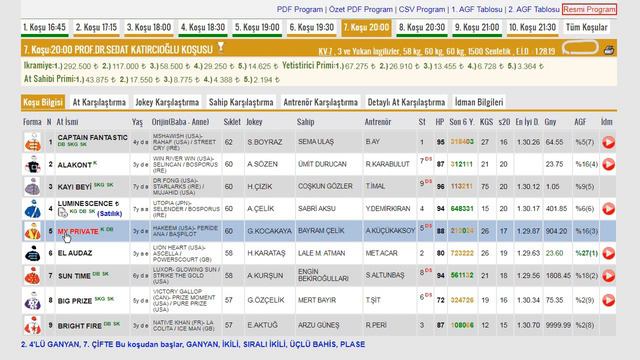
Task: Open the Sahip Karşılaştırma tab
Action: coord(241,102)
